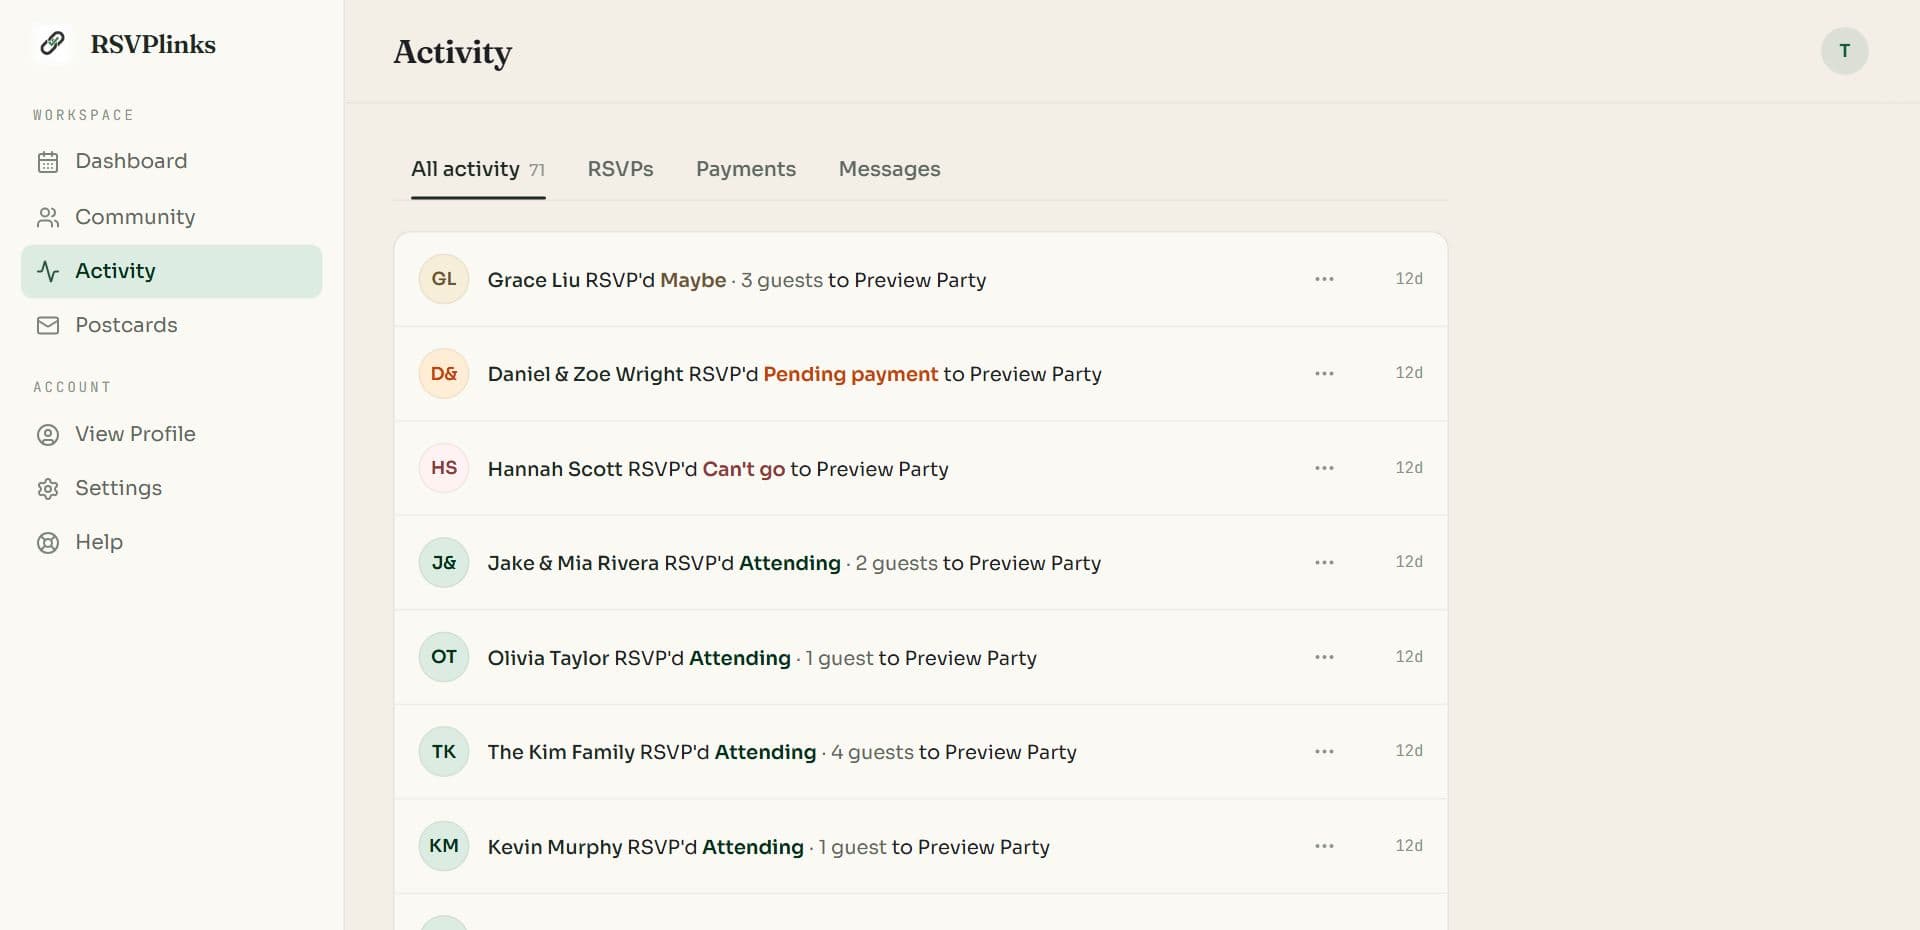Click the HS avatar for Hannah Scott
This screenshot has width=1920, height=930.
click(444, 468)
